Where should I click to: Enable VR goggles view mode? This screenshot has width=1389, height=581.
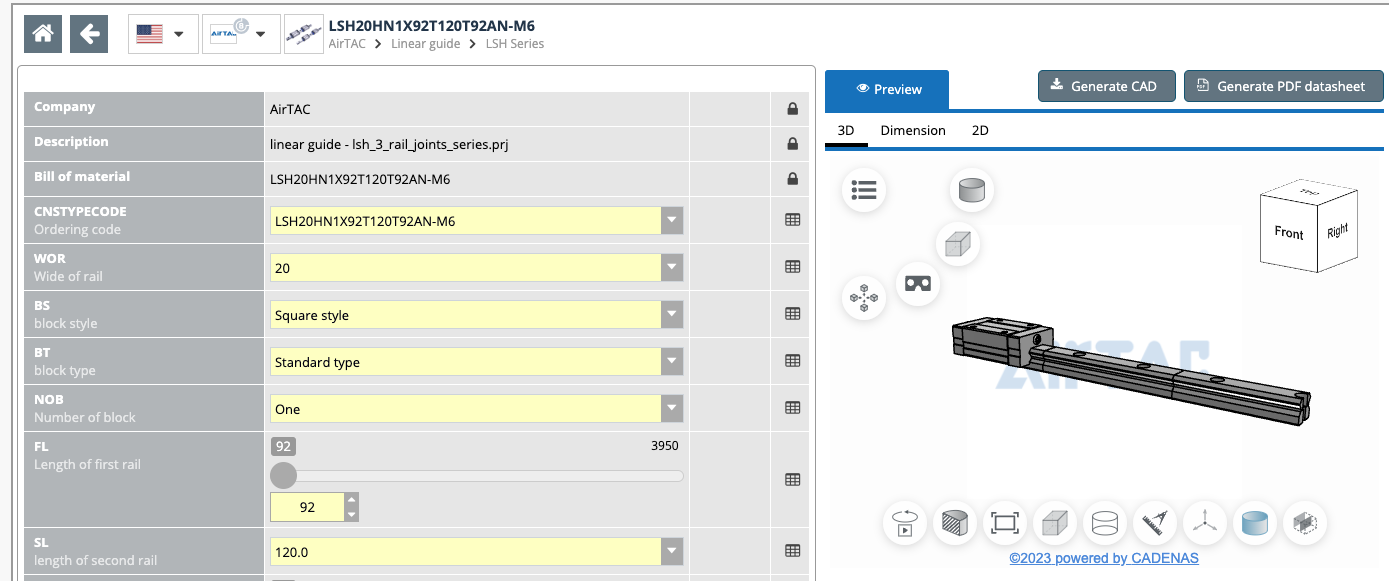[x=918, y=283]
